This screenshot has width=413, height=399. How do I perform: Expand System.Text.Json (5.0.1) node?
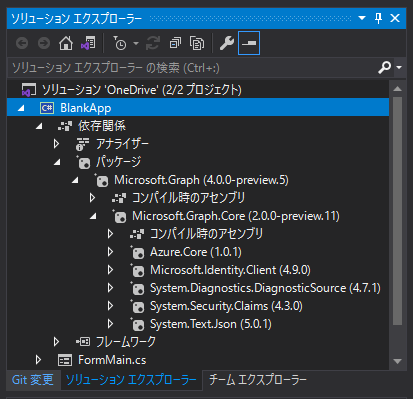110,324
